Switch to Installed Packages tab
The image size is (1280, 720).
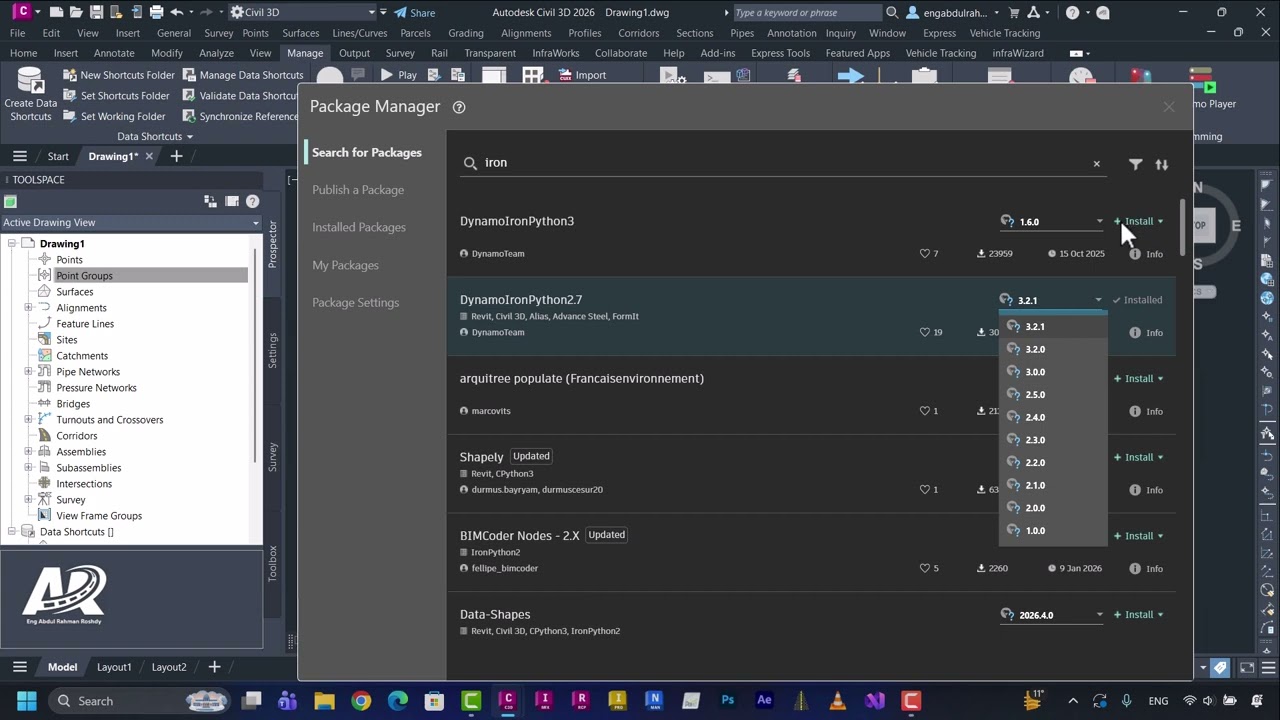(x=359, y=228)
